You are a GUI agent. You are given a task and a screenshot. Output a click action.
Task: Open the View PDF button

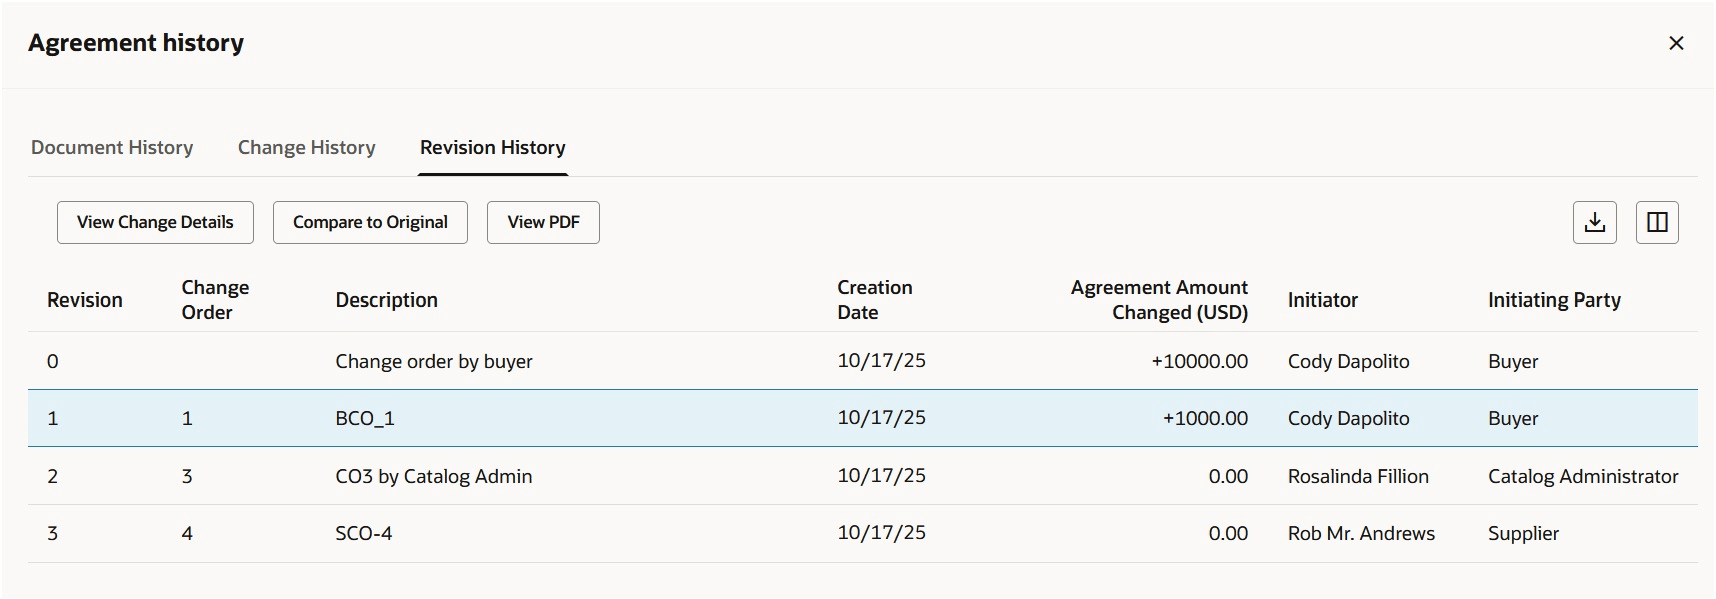click(x=543, y=222)
